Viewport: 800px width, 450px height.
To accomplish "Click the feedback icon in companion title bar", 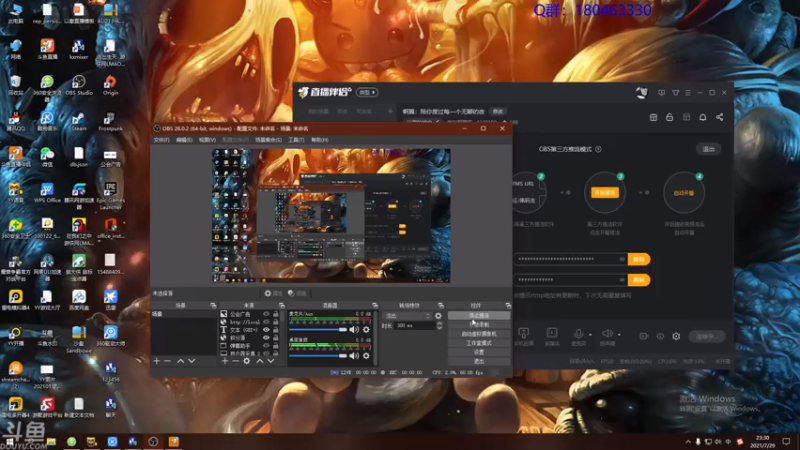I will pos(661,93).
